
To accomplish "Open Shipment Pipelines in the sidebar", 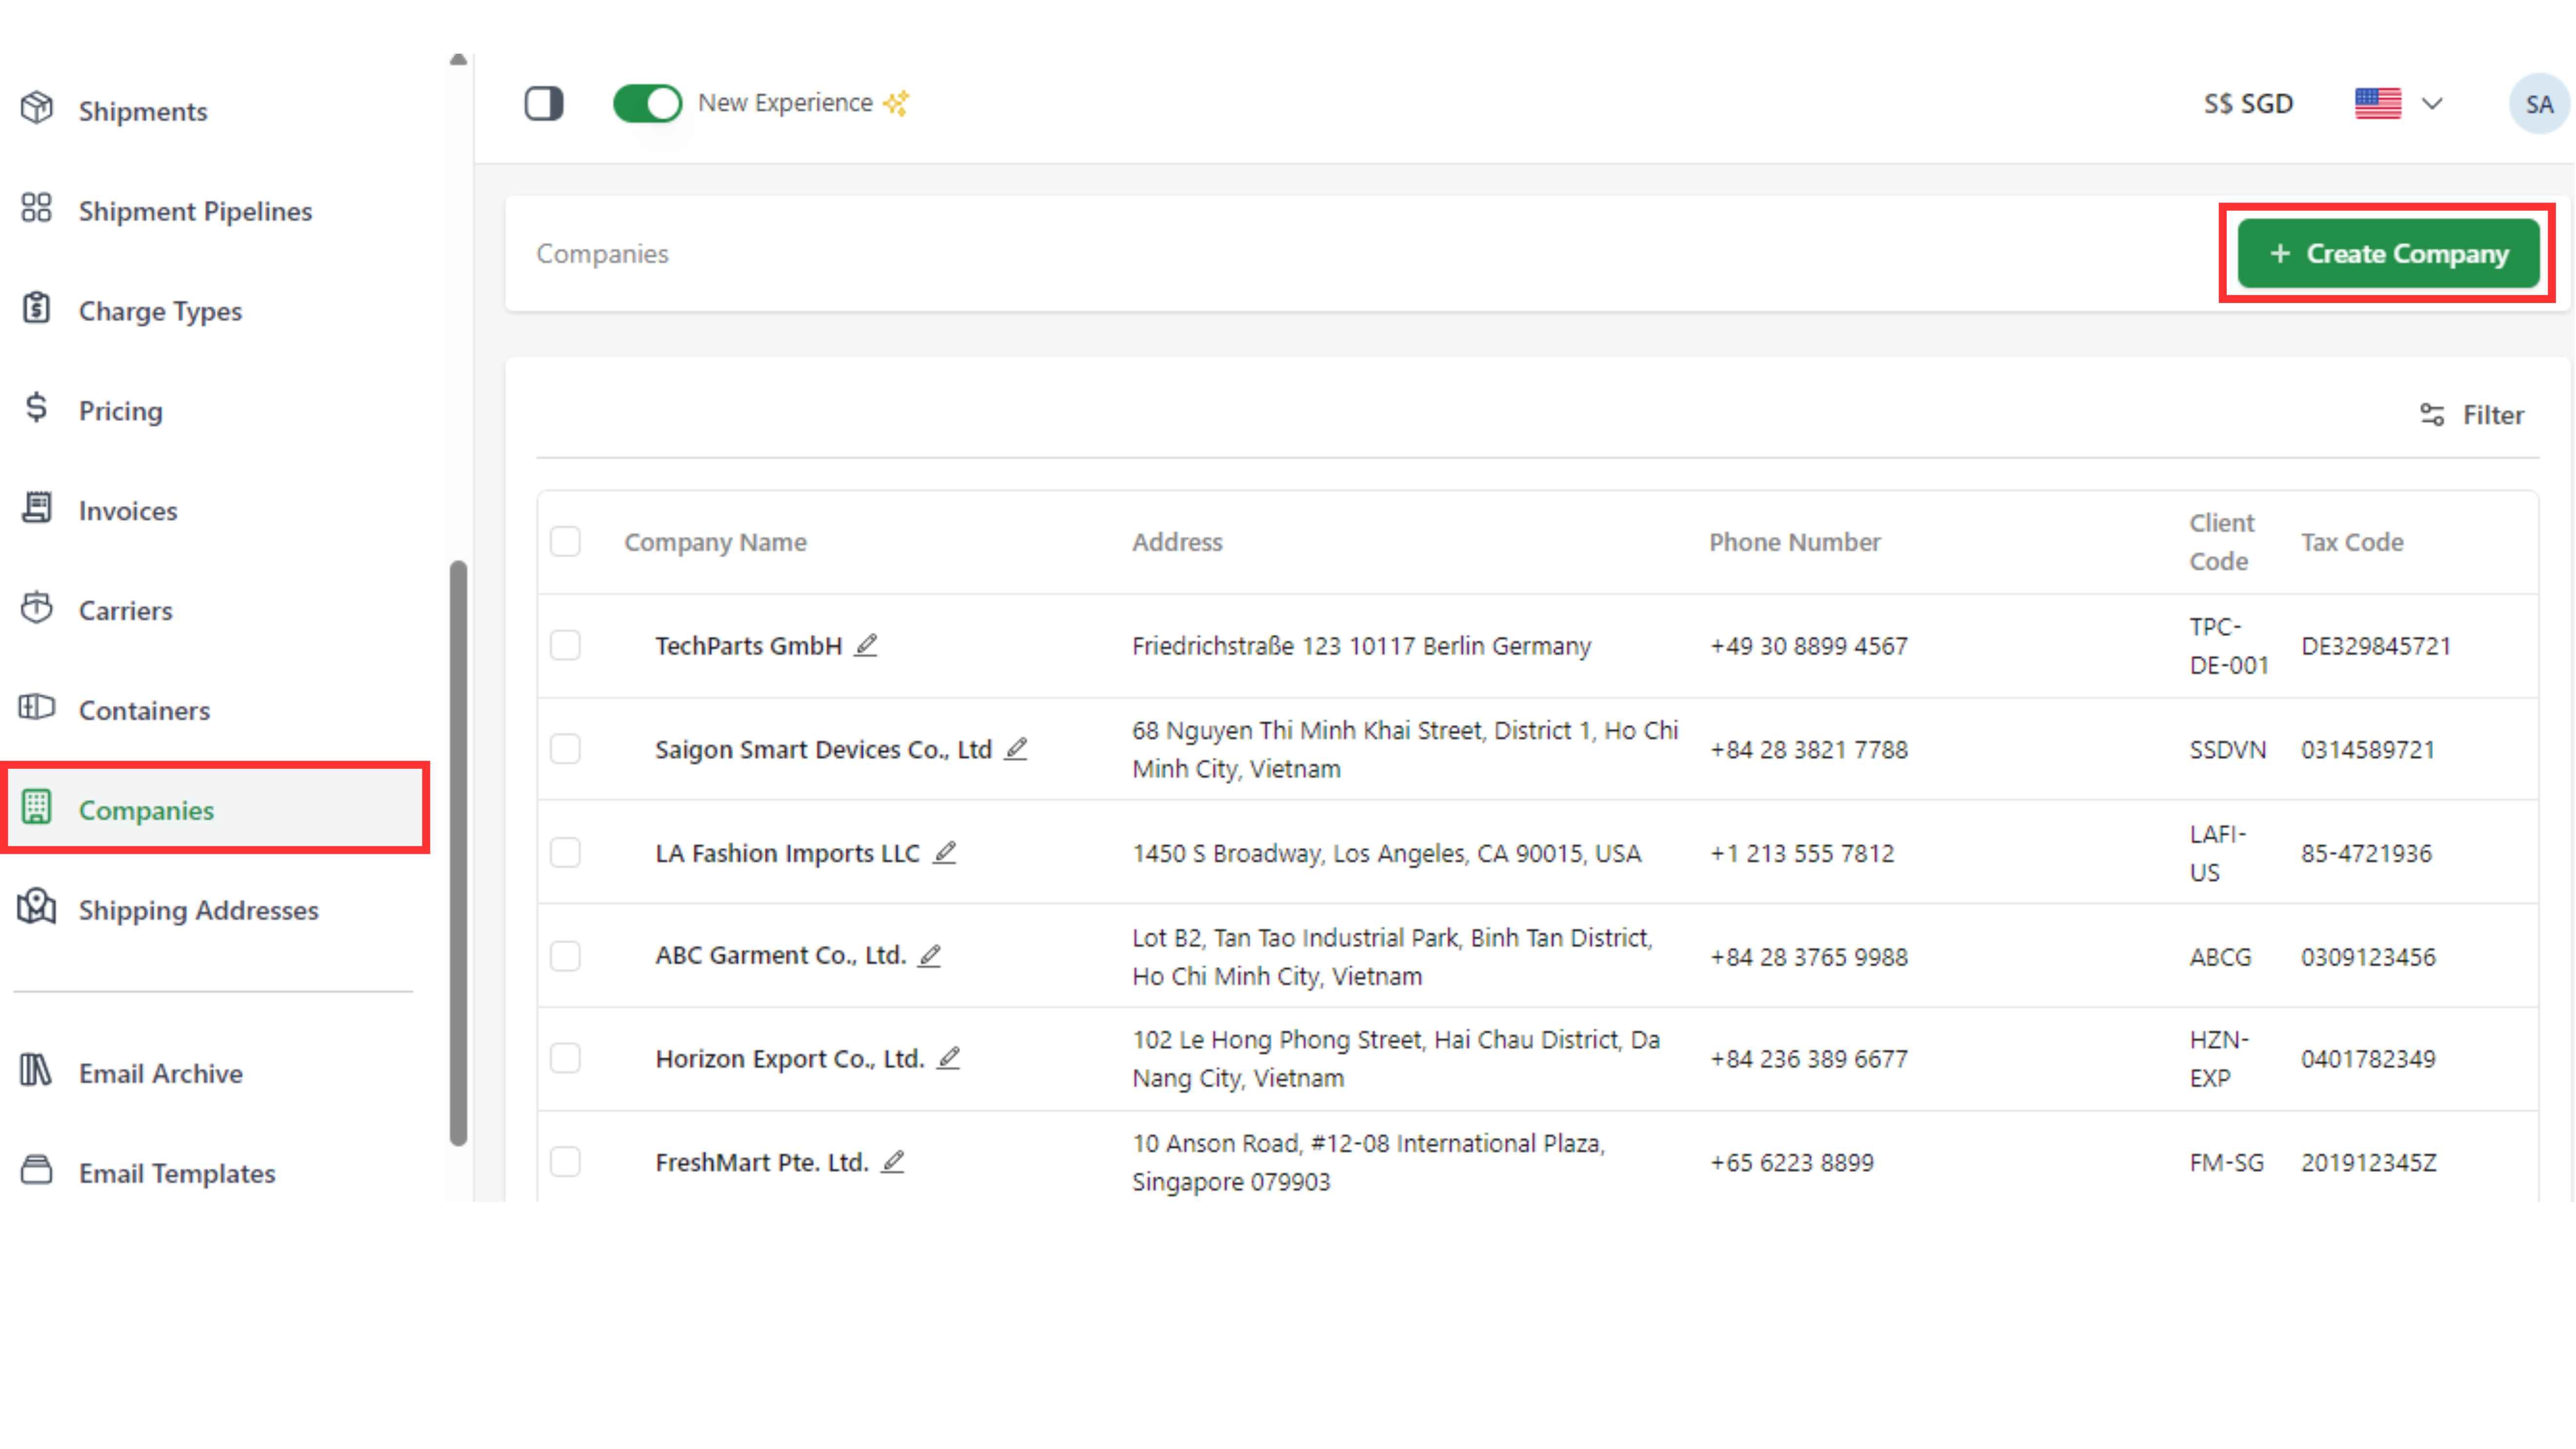I will click(195, 211).
